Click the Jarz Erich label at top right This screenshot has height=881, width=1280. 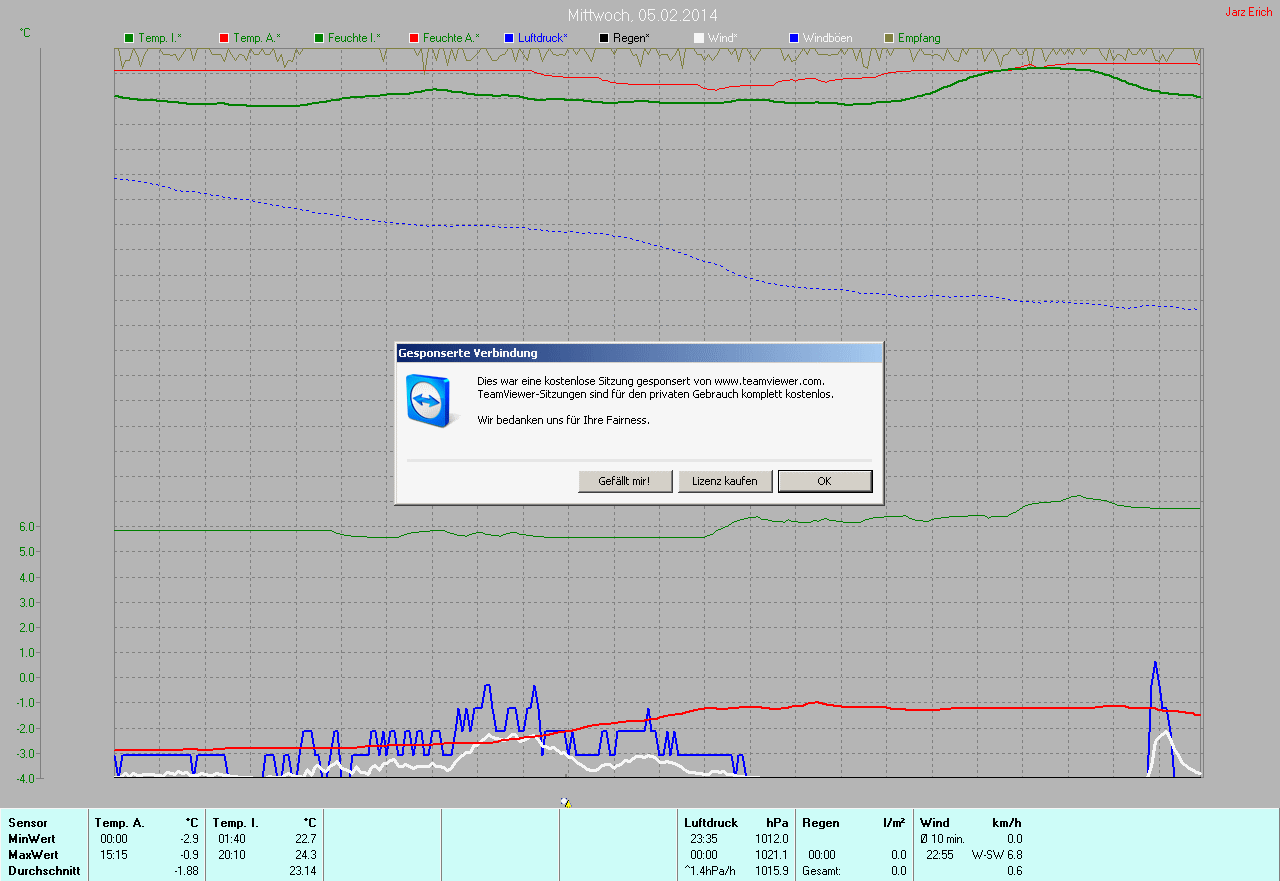pos(1249,12)
